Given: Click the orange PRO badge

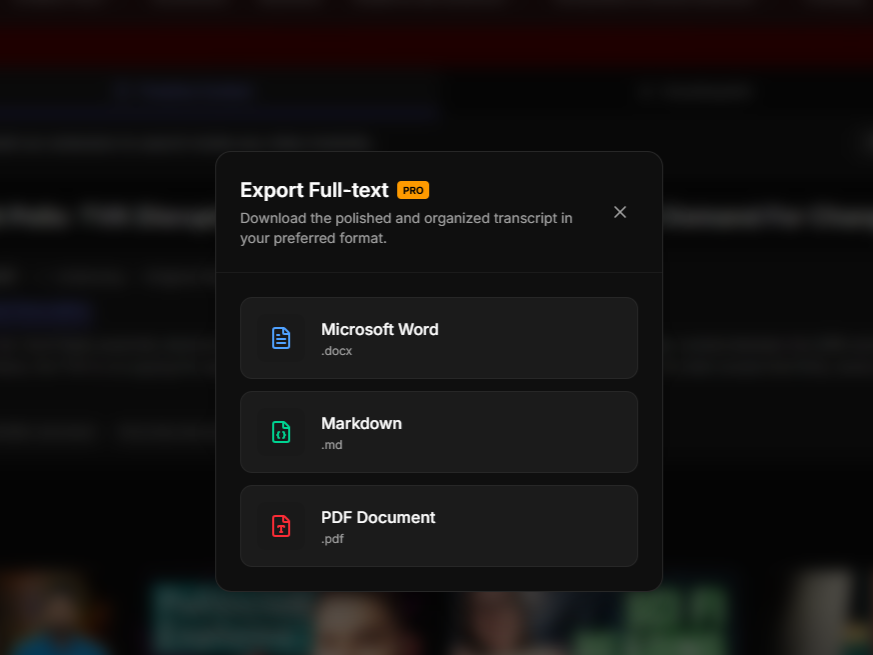Looking at the screenshot, I should pyautogui.click(x=413, y=190).
